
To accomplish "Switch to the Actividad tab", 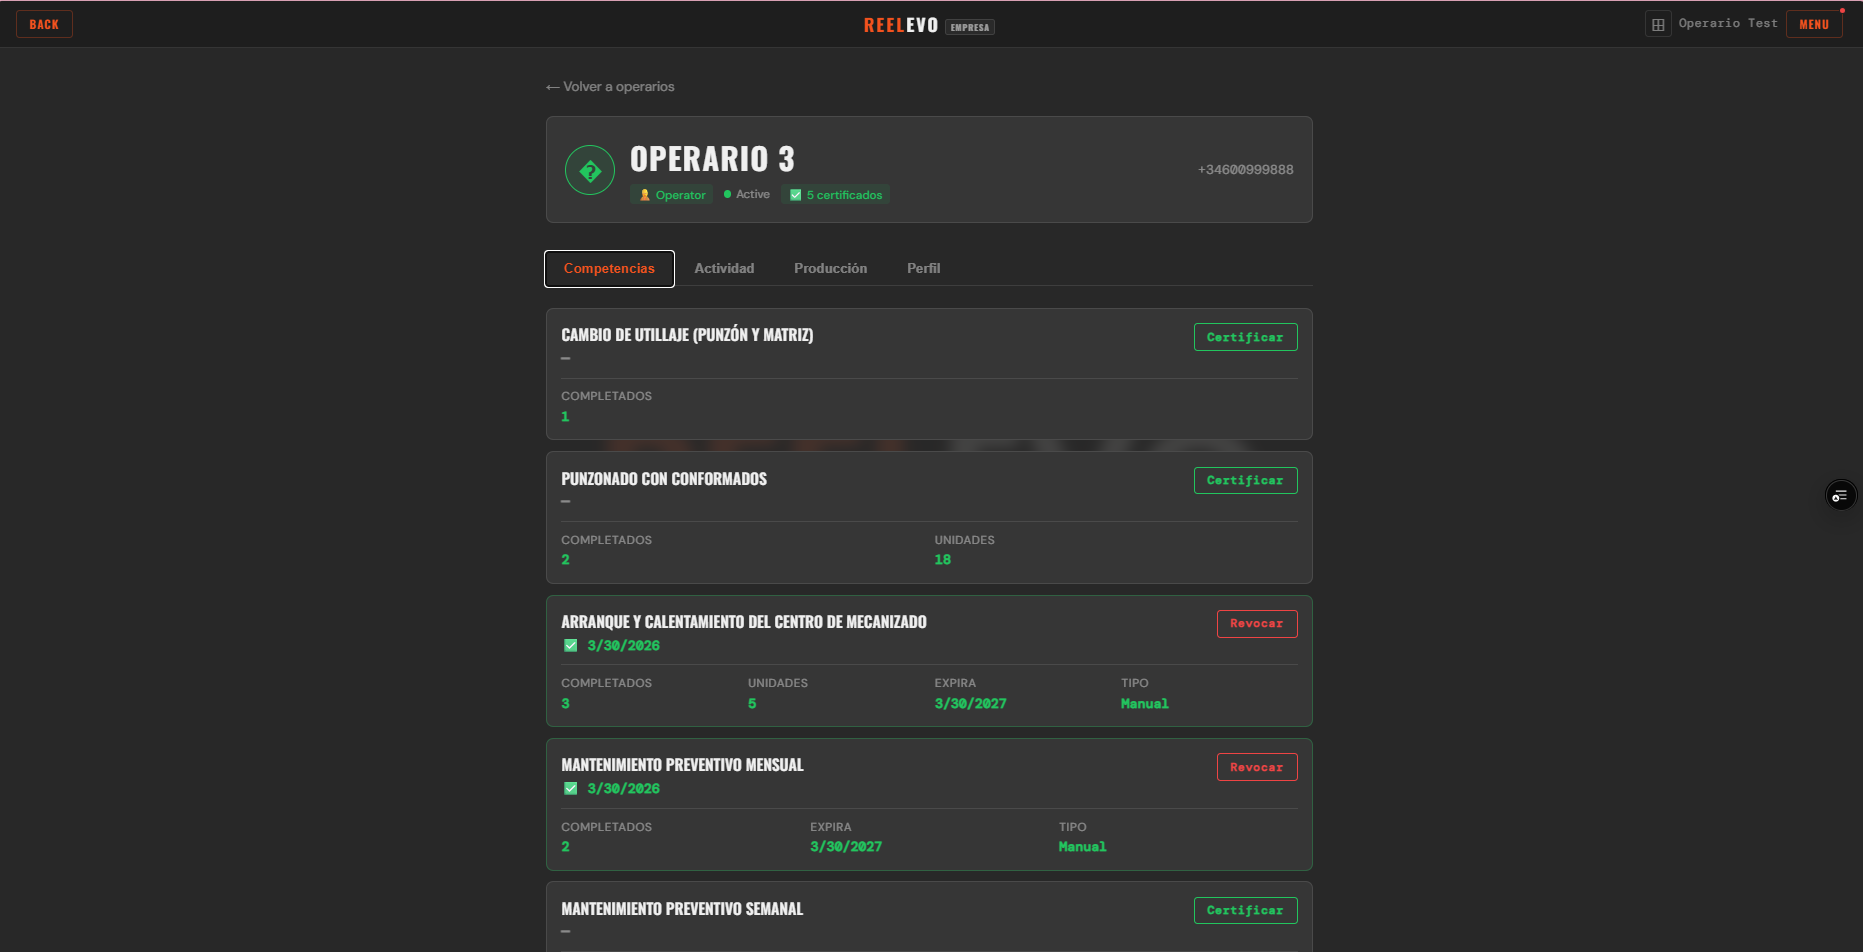I will (724, 268).
